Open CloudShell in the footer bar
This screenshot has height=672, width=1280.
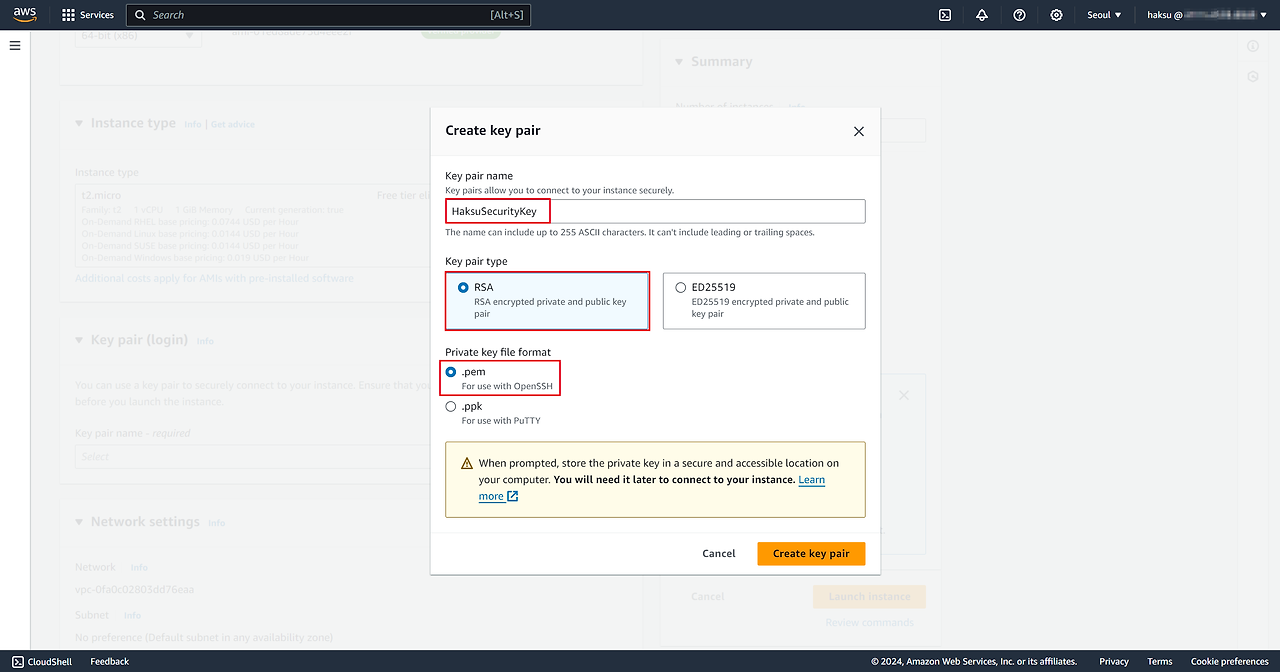42,661
